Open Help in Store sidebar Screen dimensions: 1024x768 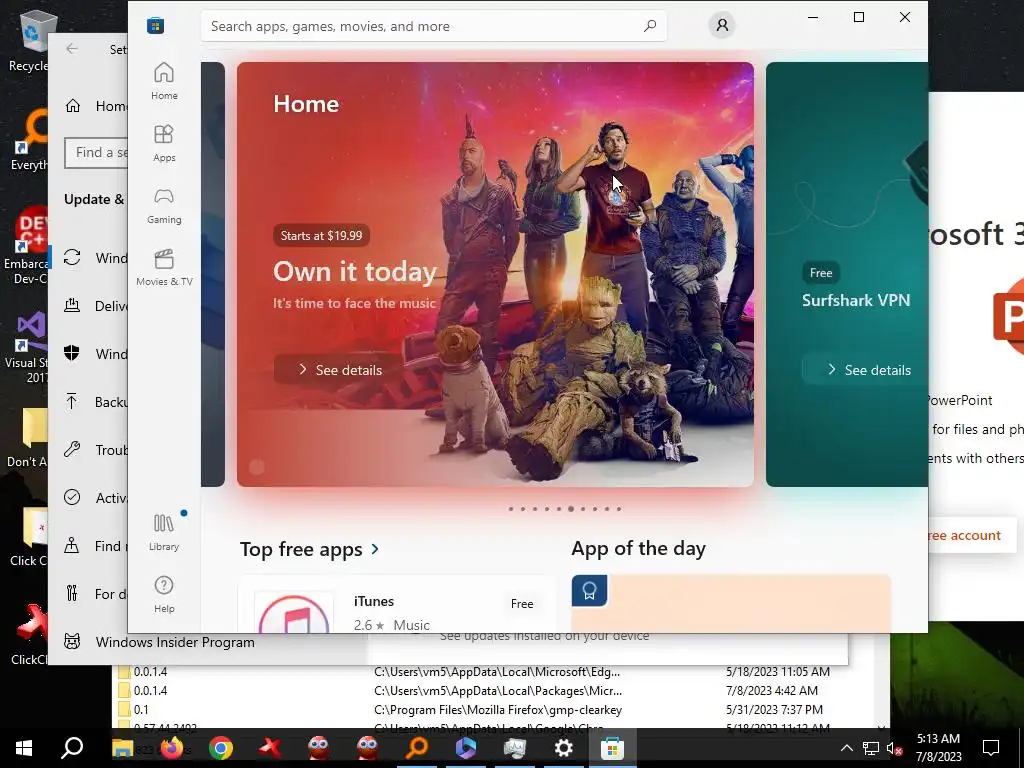pos(164,594)
